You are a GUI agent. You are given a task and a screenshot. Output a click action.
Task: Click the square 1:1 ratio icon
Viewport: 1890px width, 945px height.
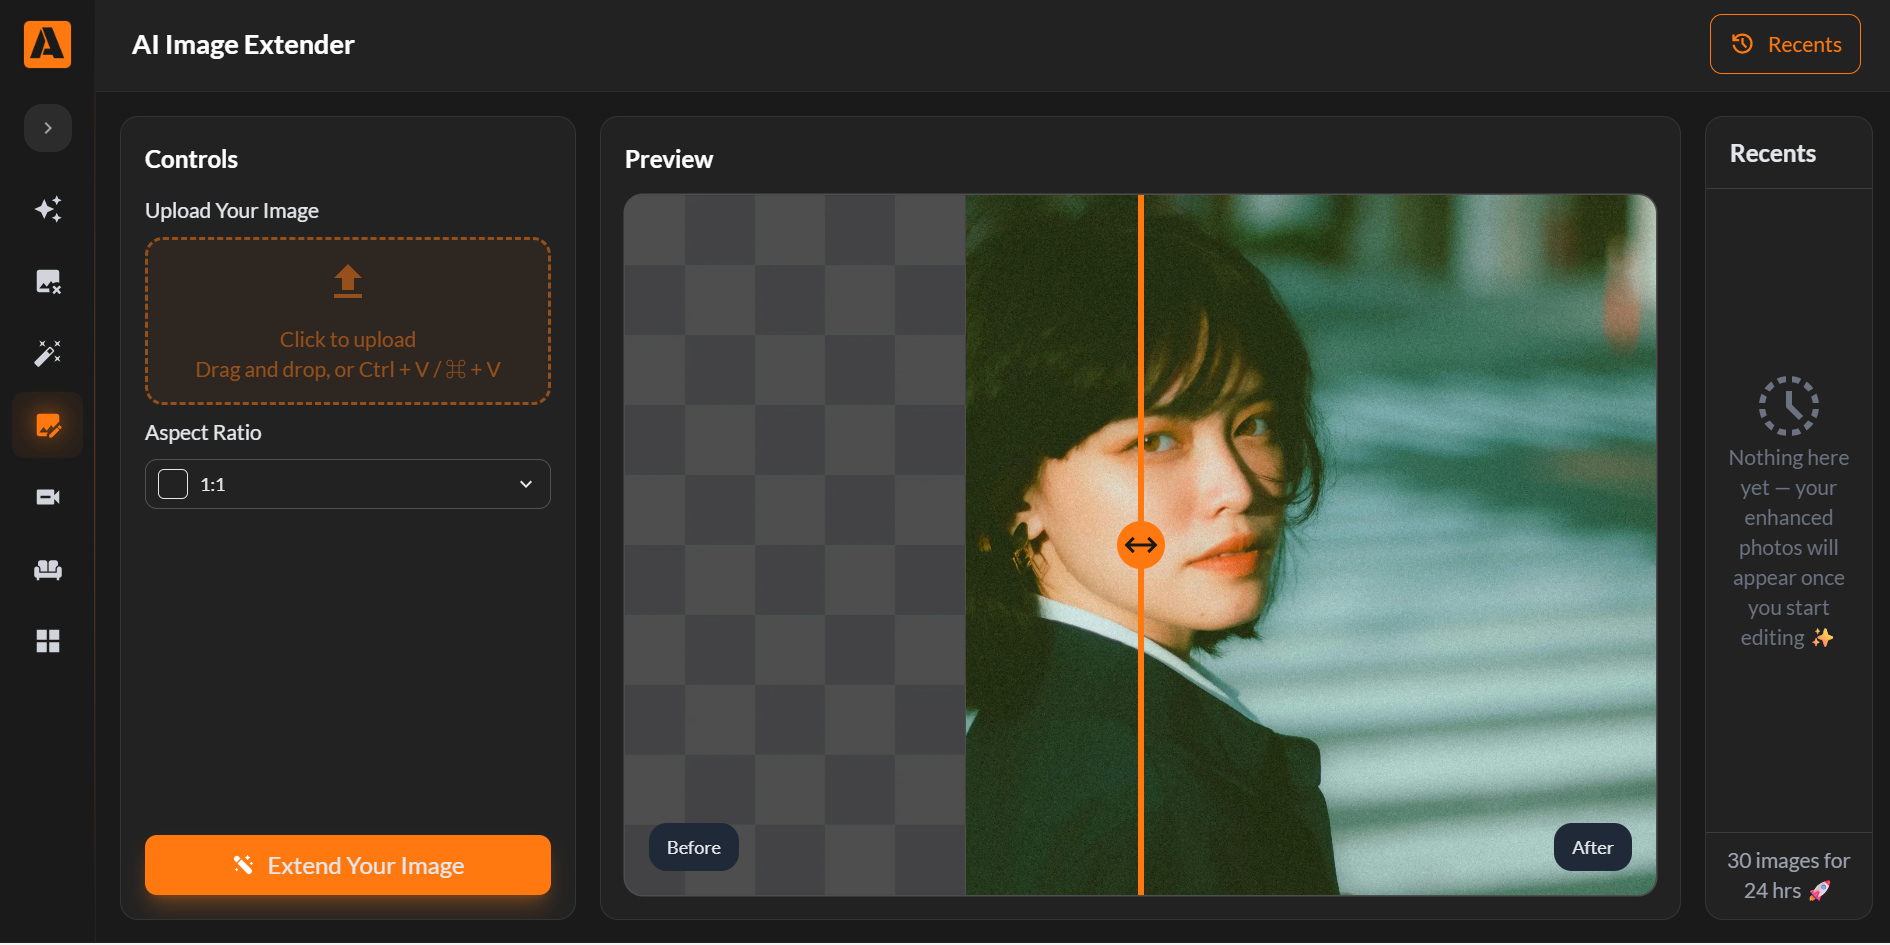coord(173,484)
